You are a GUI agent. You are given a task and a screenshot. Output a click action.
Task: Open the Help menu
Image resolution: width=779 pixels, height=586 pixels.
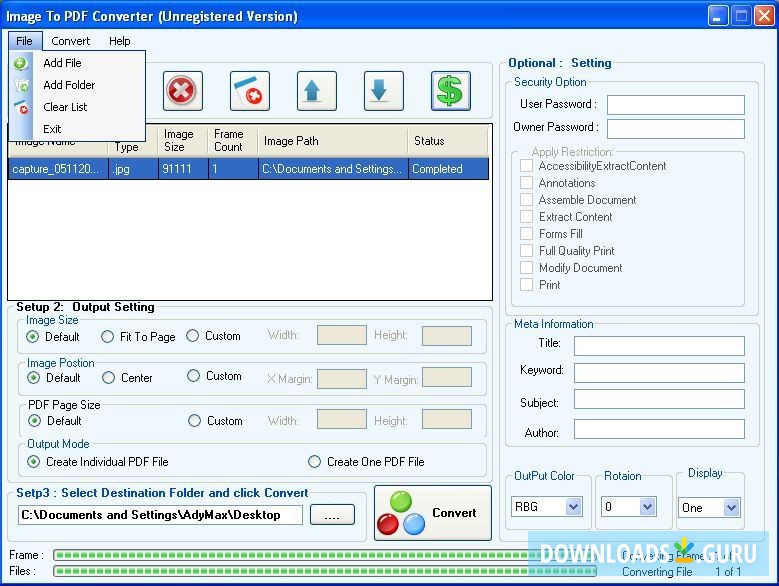120,41
